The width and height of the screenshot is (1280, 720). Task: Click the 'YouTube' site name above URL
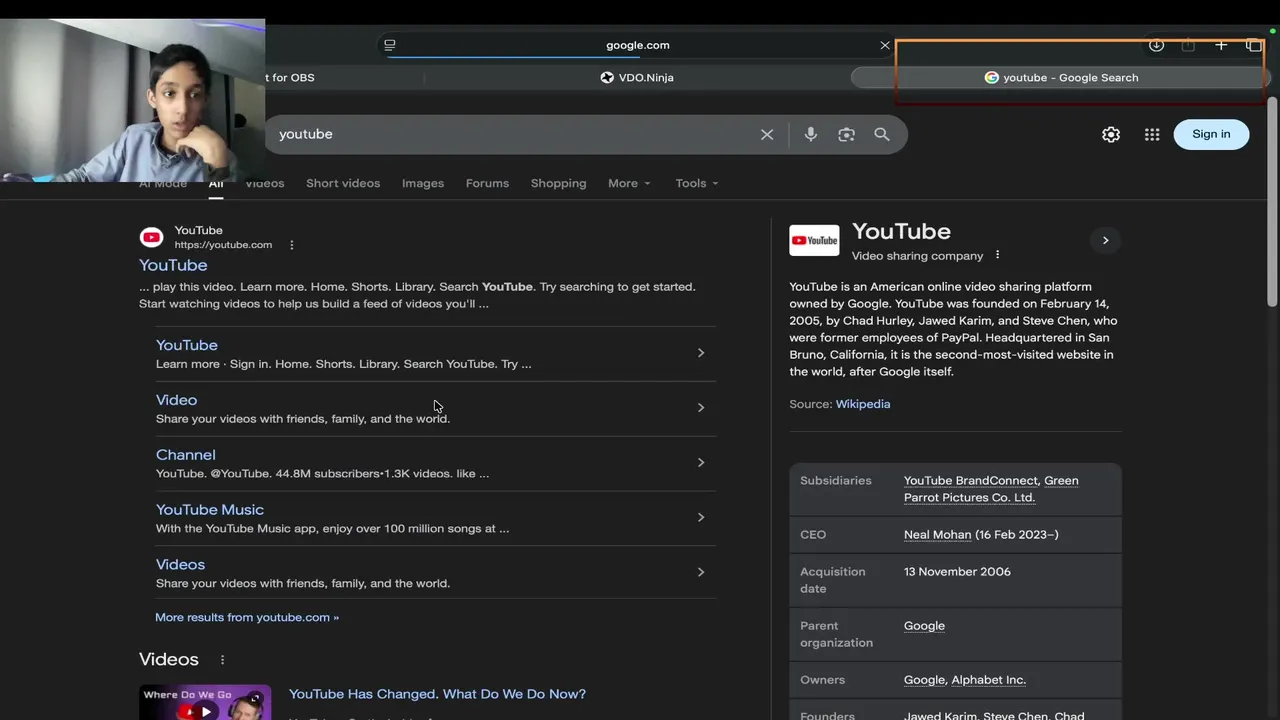pos(198,230)
